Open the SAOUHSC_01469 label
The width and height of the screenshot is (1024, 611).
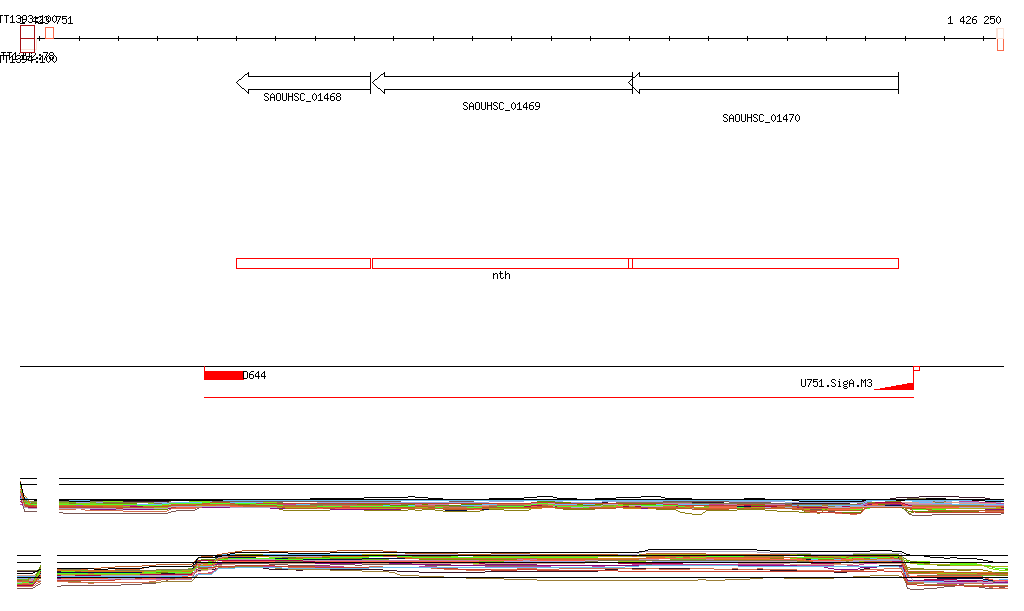click(x=502, y=106)
